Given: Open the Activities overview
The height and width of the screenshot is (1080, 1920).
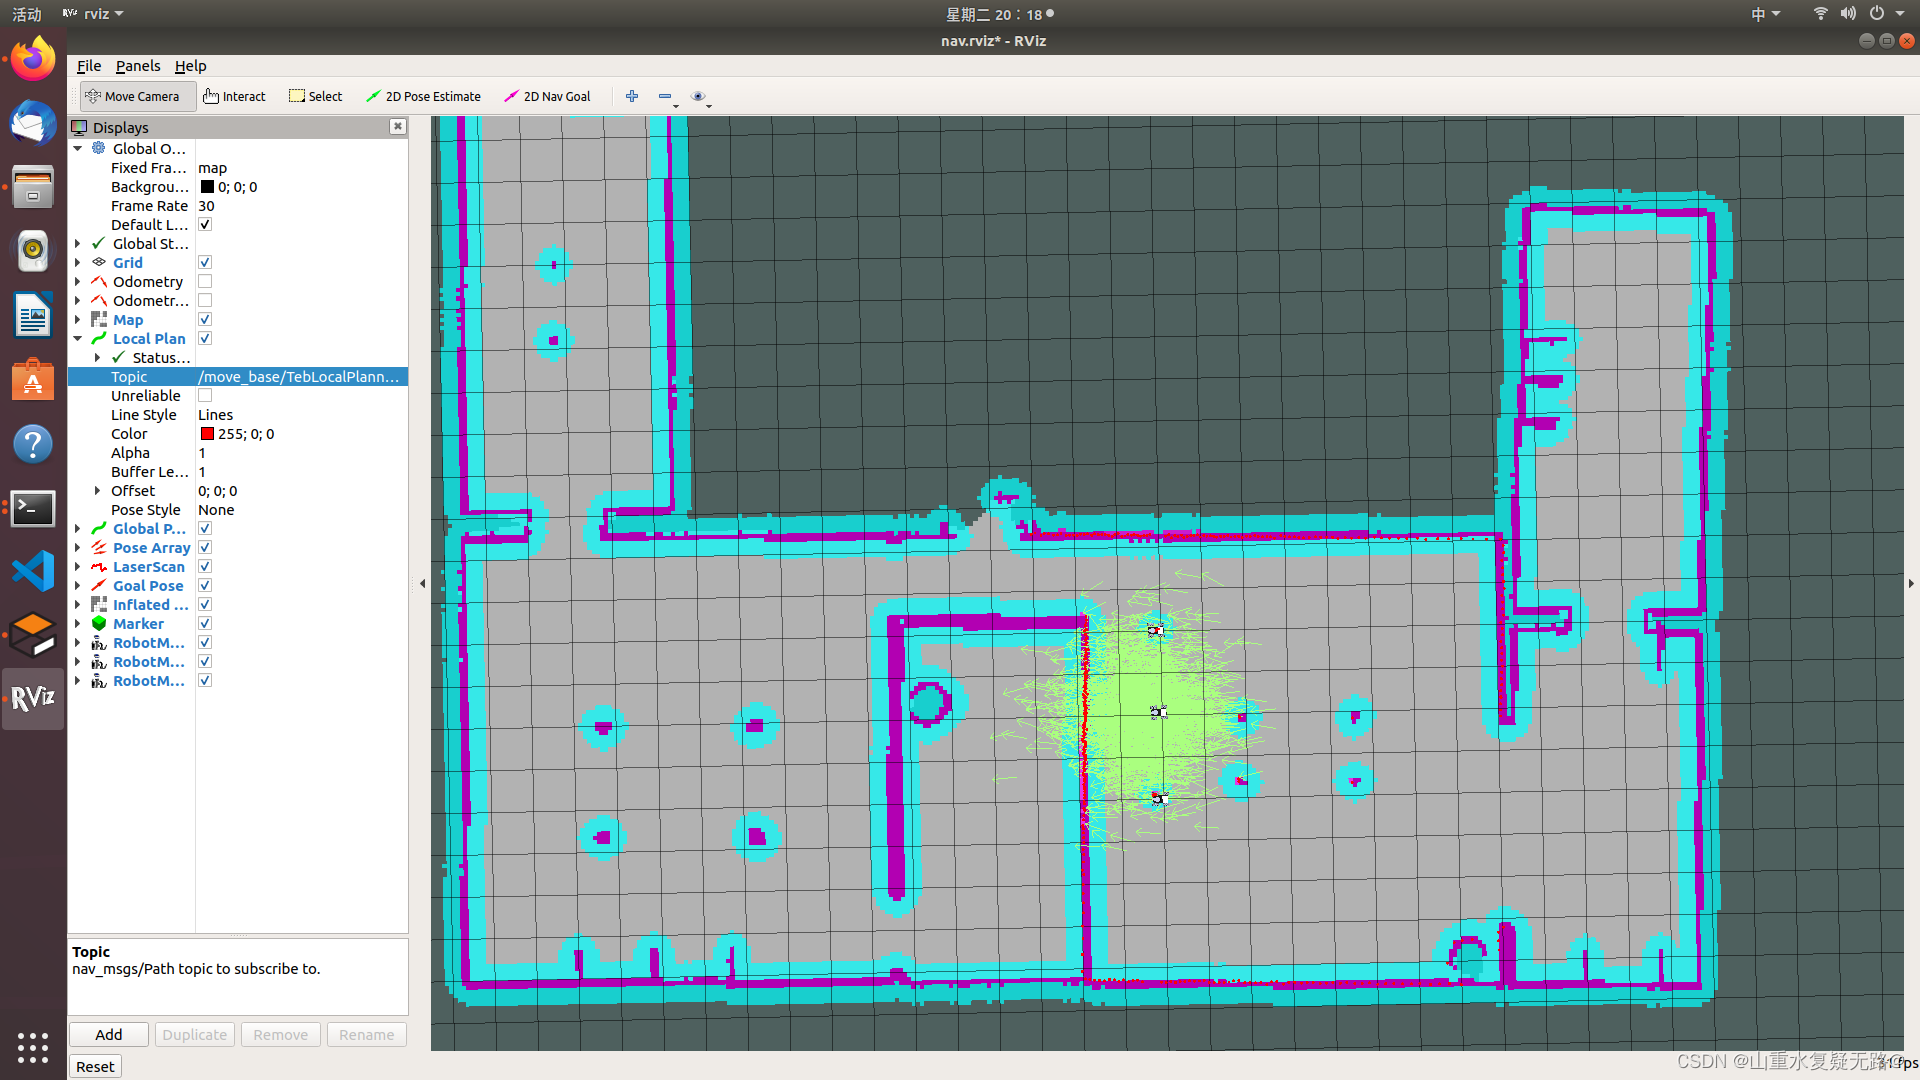Looking at the screenshot, I should (27, 14).
